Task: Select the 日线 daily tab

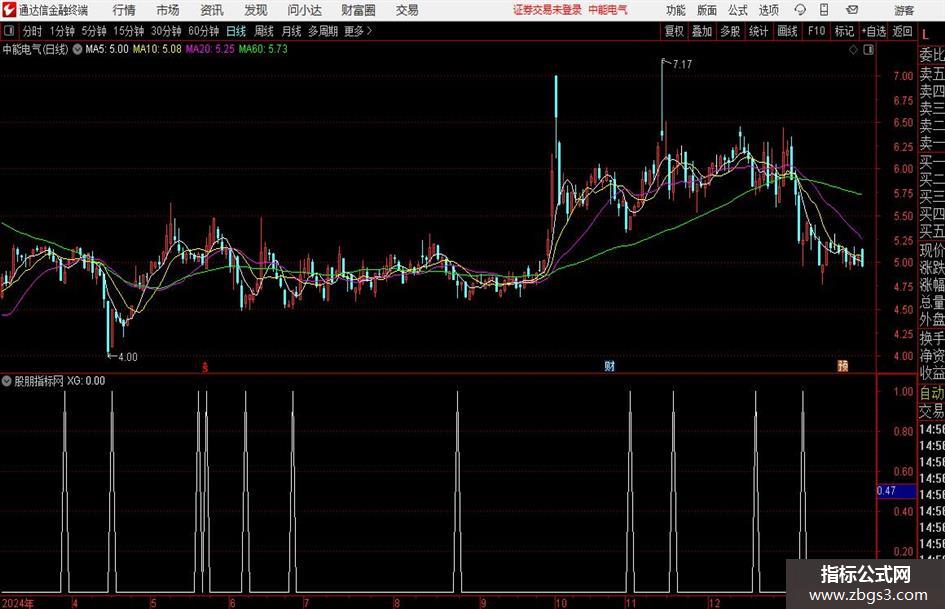Action: point(236,31)
